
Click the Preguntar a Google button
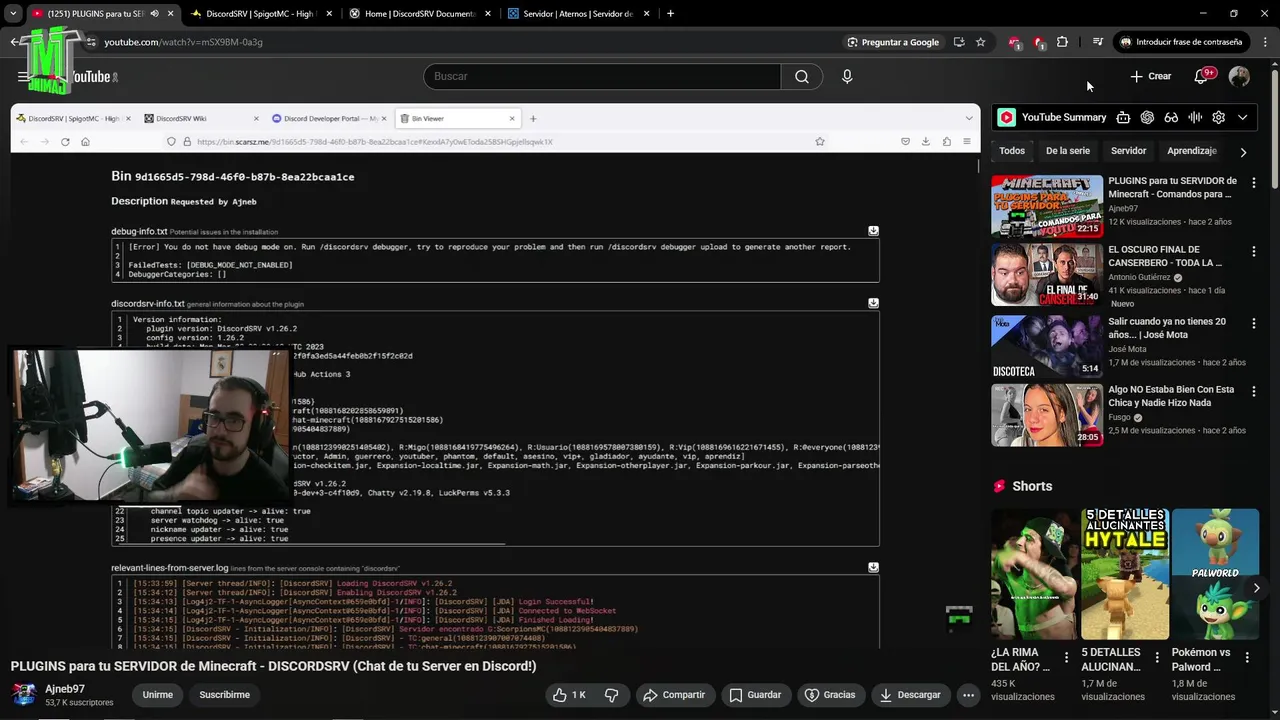[893, 42]
